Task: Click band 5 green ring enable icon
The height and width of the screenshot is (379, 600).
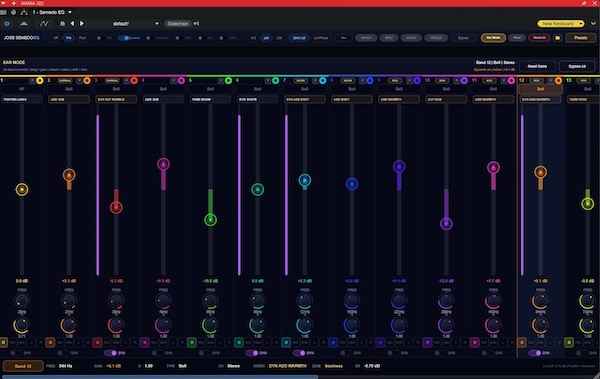Action: pyautogui.click(x=228, y=80)
